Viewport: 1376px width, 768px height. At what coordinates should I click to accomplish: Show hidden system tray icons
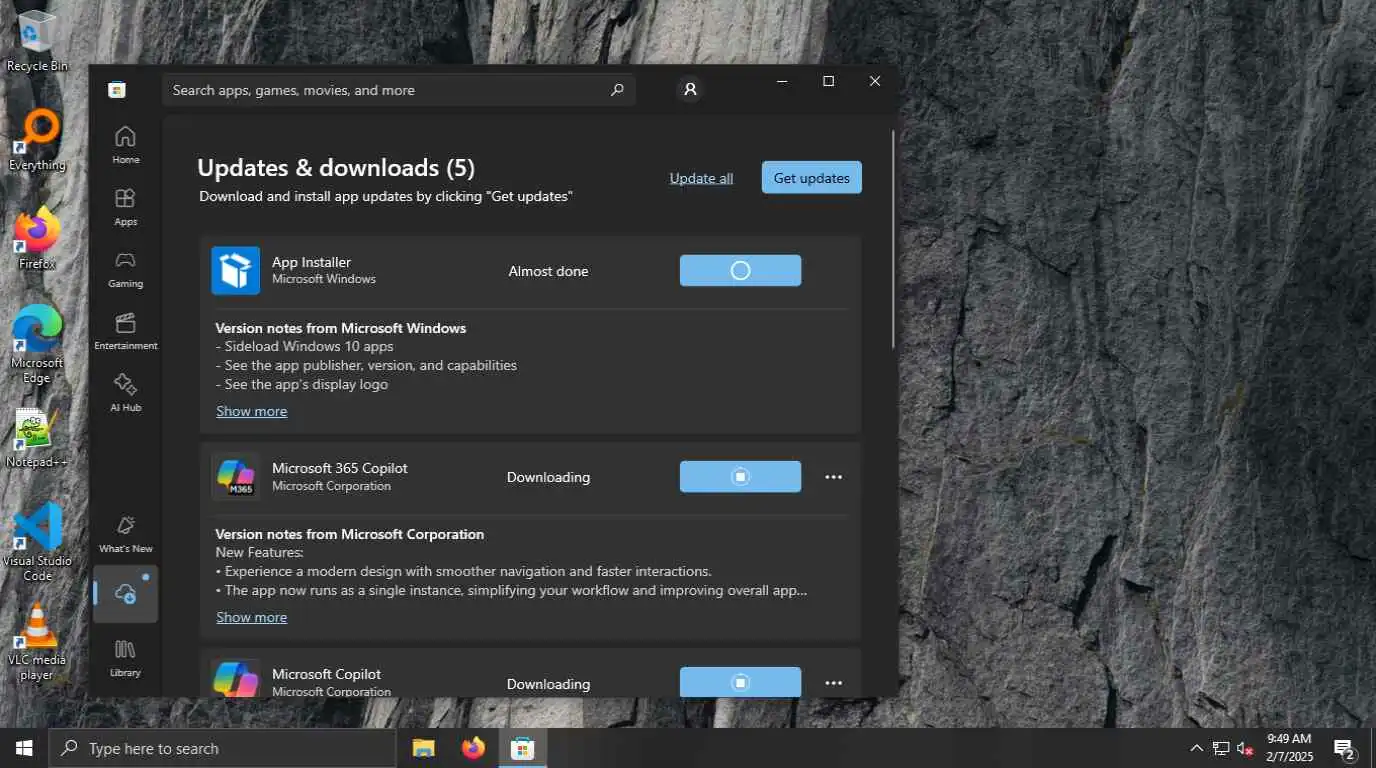pyautogui.click(x=1196, y=748)
